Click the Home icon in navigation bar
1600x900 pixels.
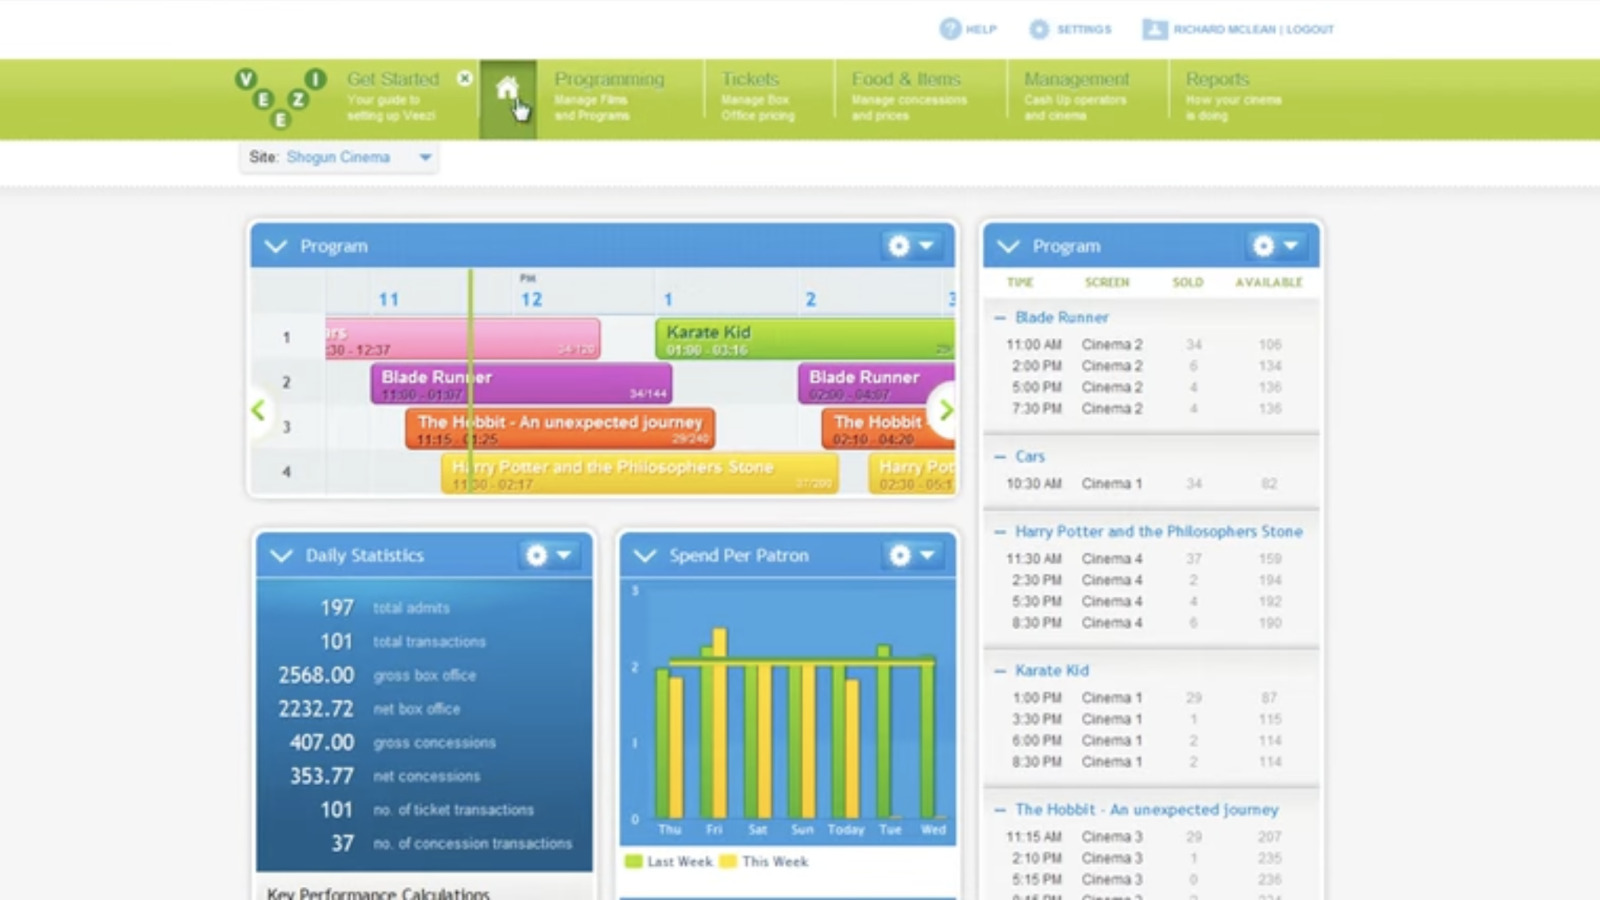(x=507, y=90)
